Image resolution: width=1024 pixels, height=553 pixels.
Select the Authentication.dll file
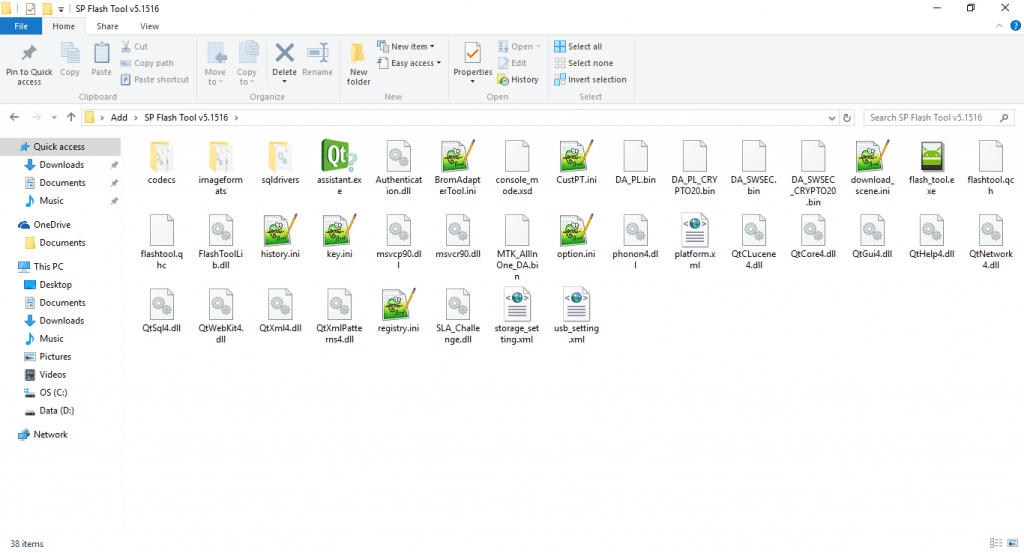click(398, 157)
